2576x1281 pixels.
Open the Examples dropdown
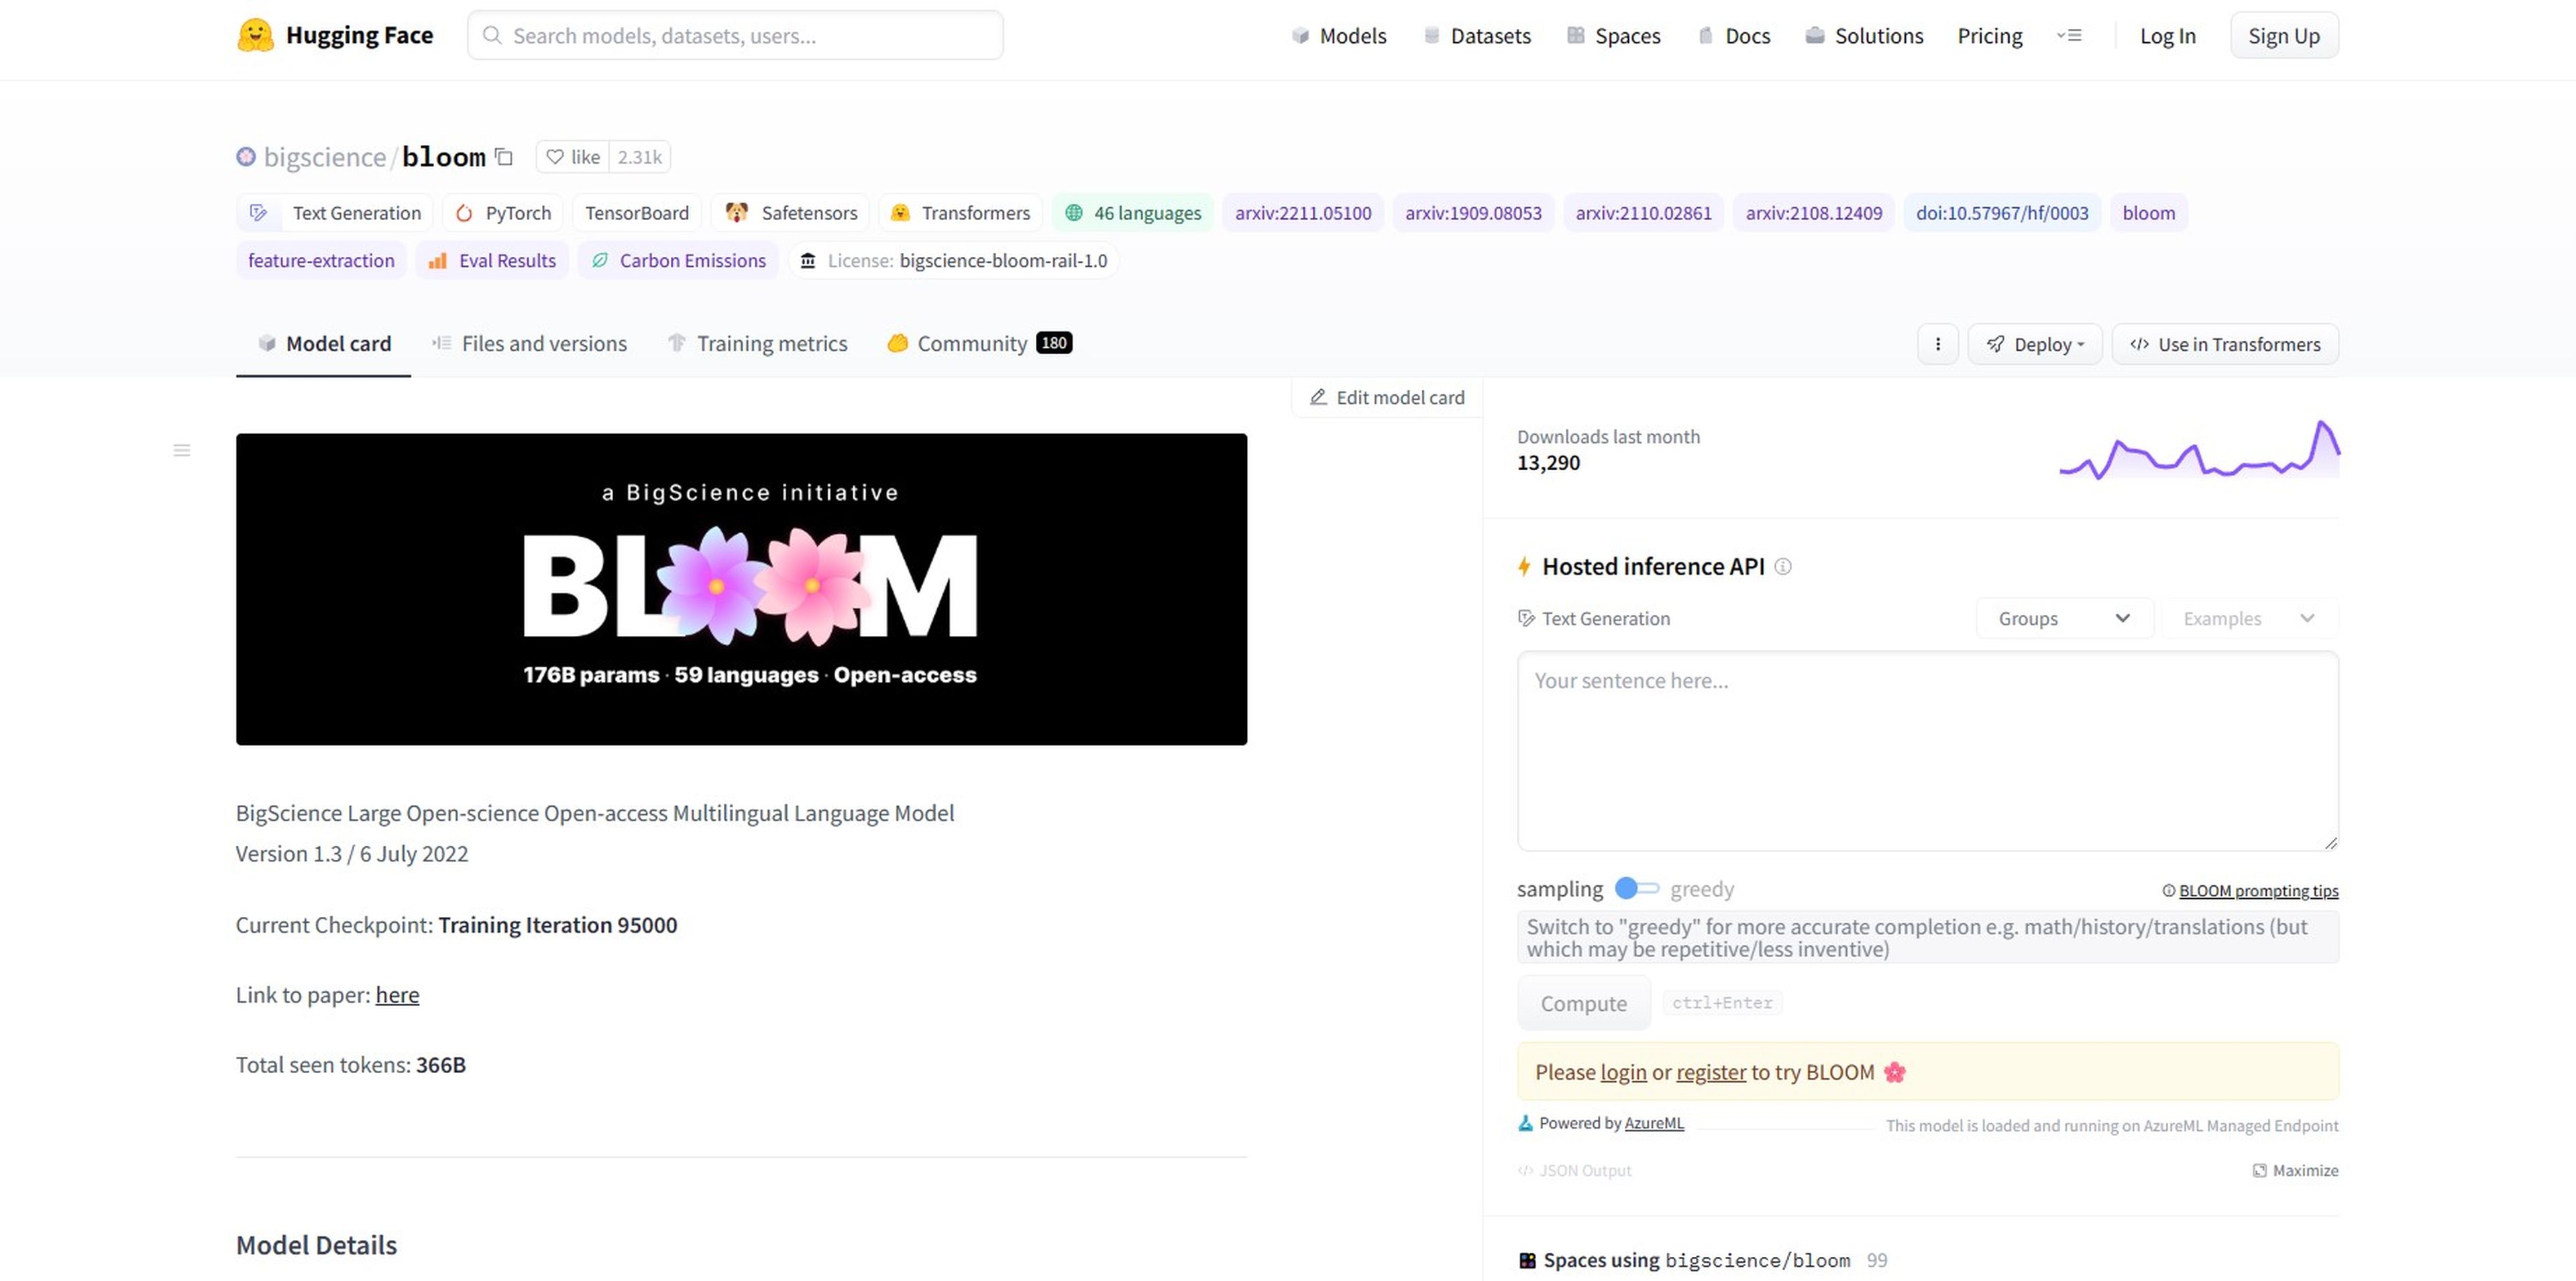[x=2248, y=618]
